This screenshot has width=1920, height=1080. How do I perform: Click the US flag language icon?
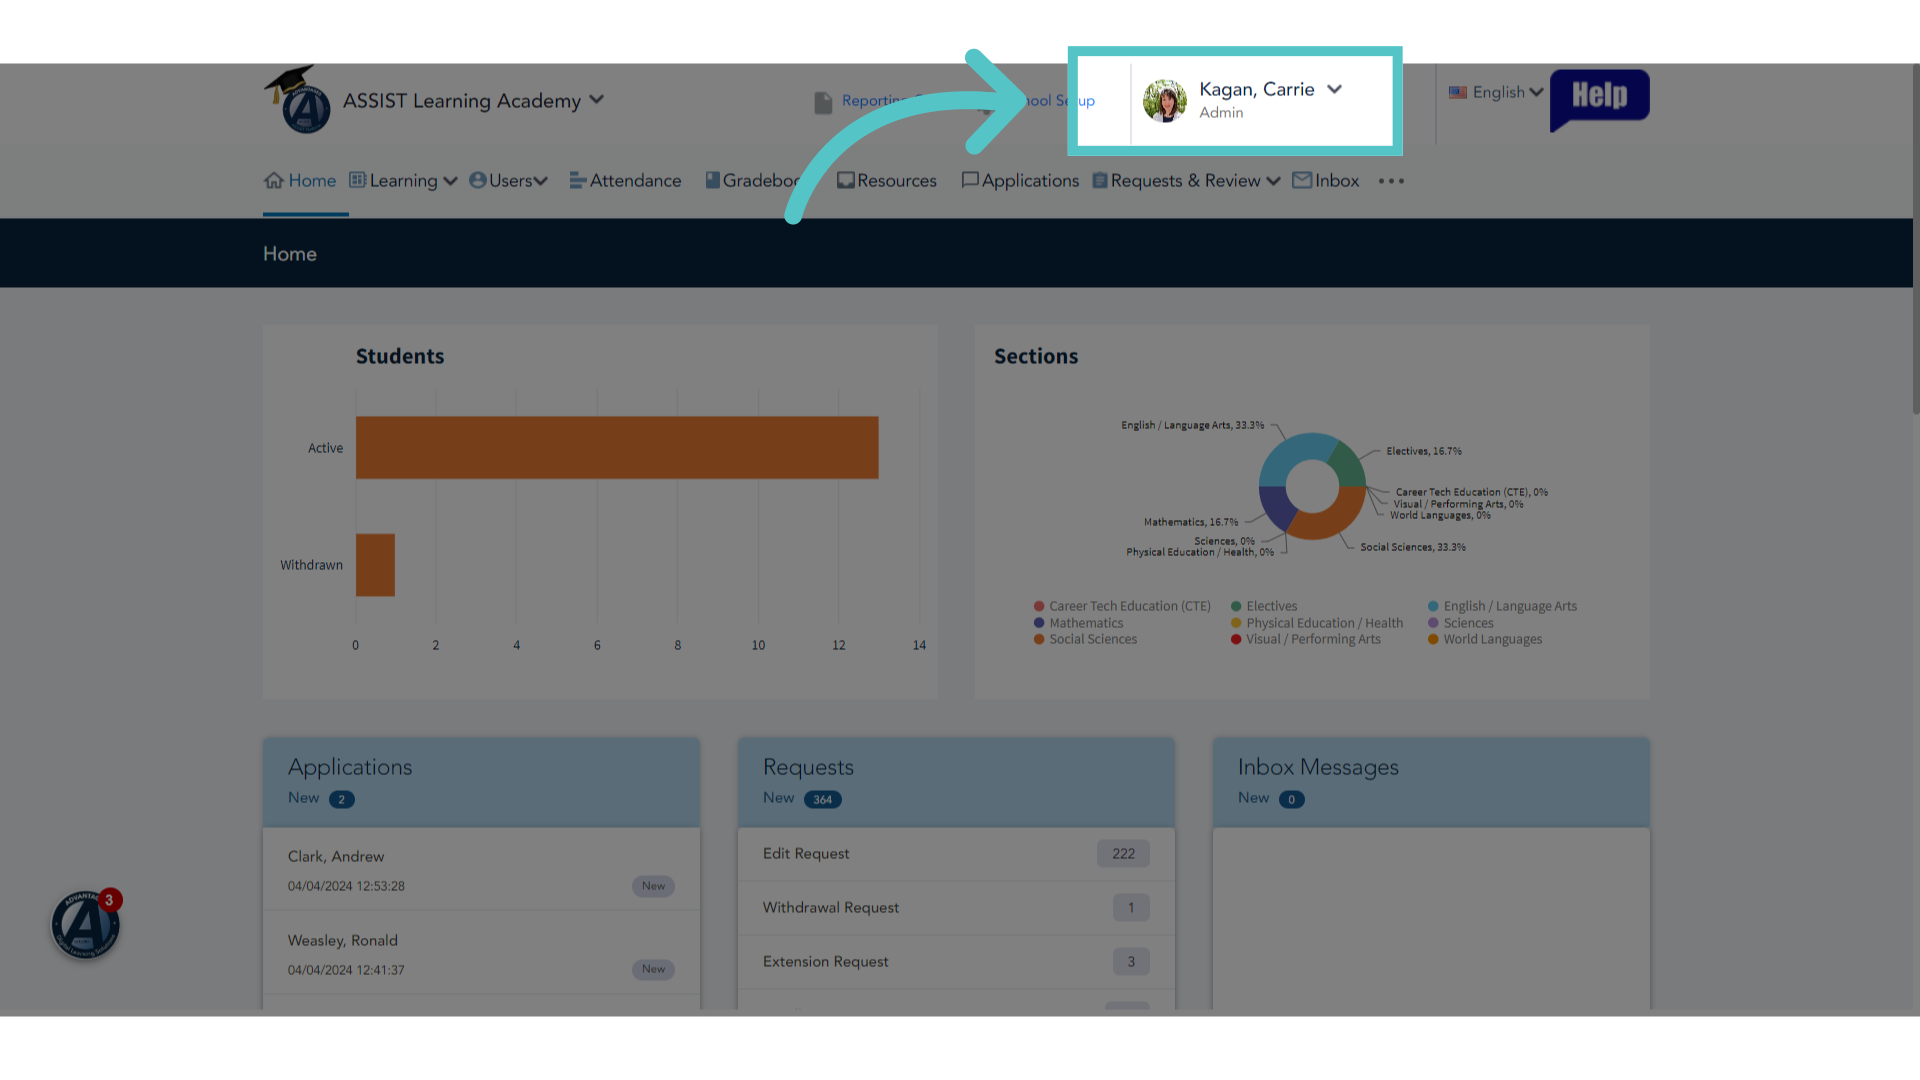click(x=1458, y=92)
